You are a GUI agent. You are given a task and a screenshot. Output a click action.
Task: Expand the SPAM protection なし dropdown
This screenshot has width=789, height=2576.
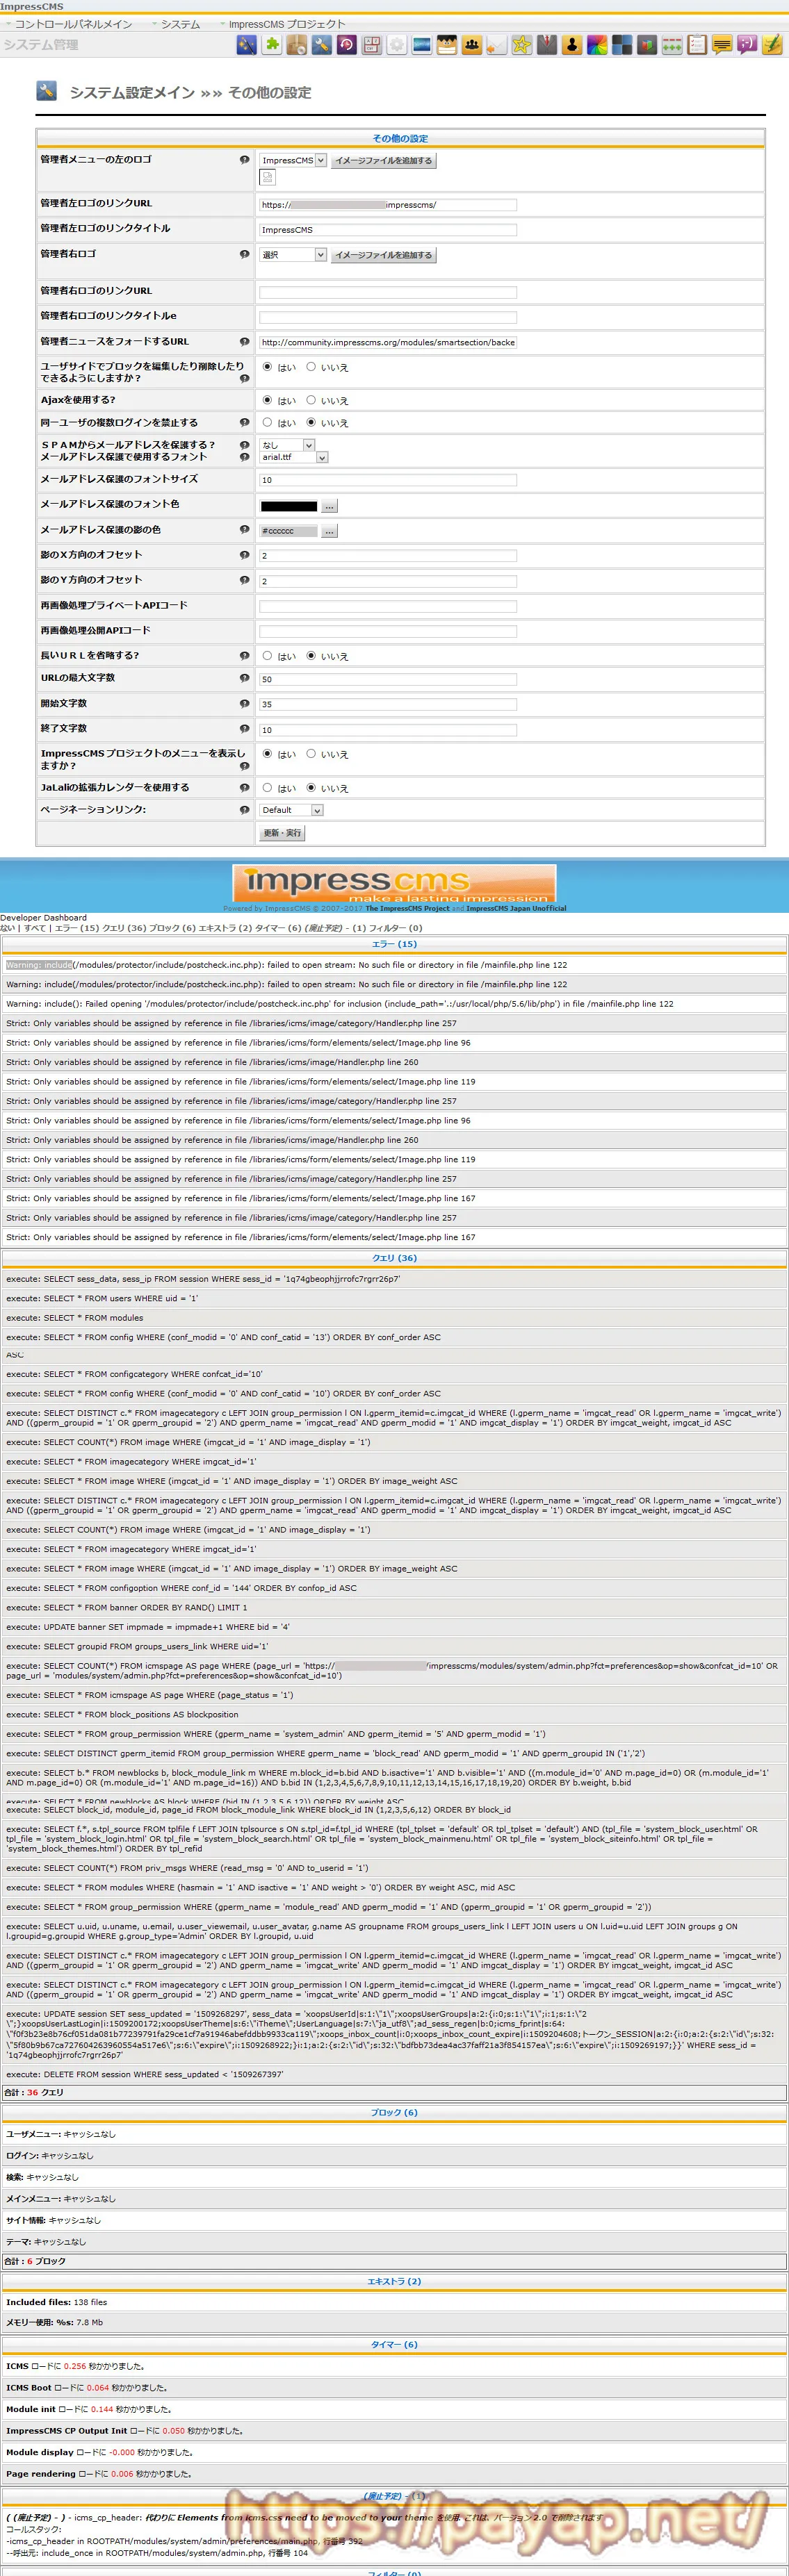click(x=287, y=445)
